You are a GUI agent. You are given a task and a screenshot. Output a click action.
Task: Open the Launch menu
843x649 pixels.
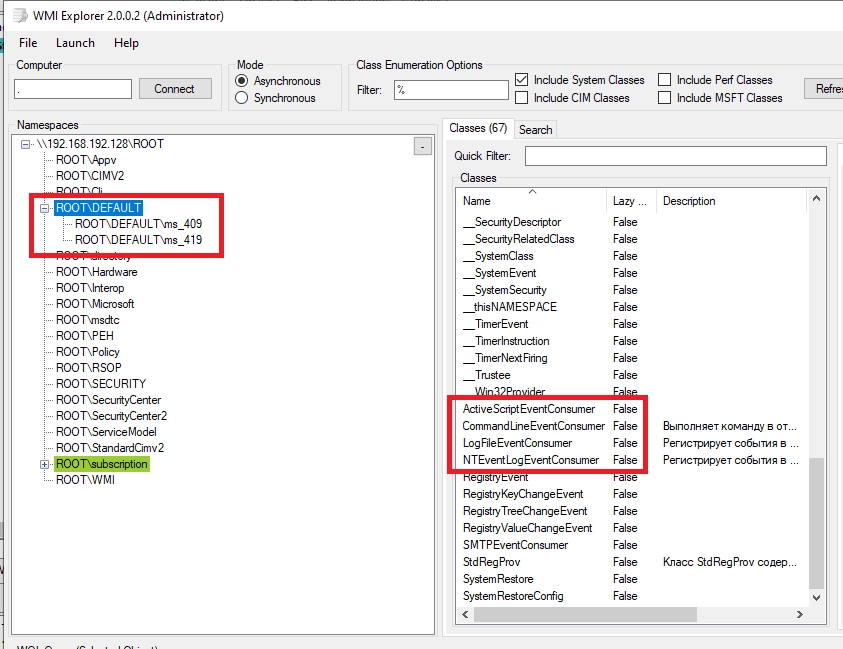(75, 43)
